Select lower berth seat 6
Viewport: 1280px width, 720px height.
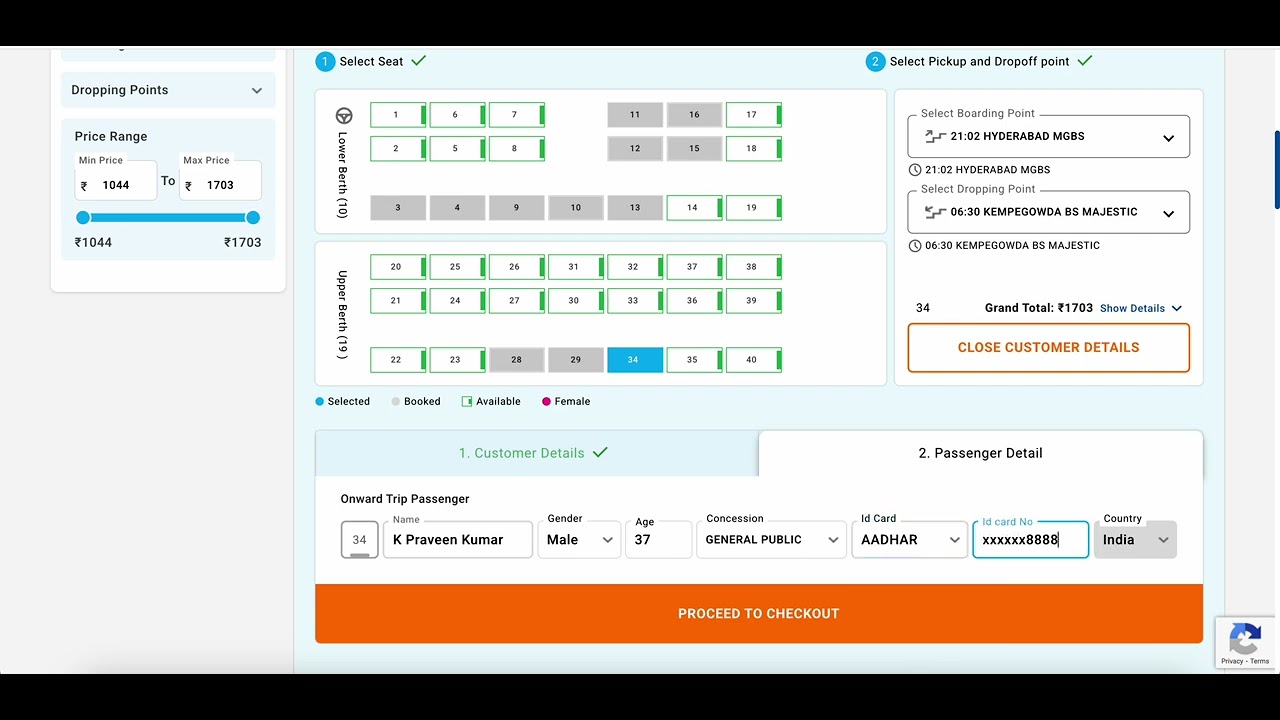point(457,115)
